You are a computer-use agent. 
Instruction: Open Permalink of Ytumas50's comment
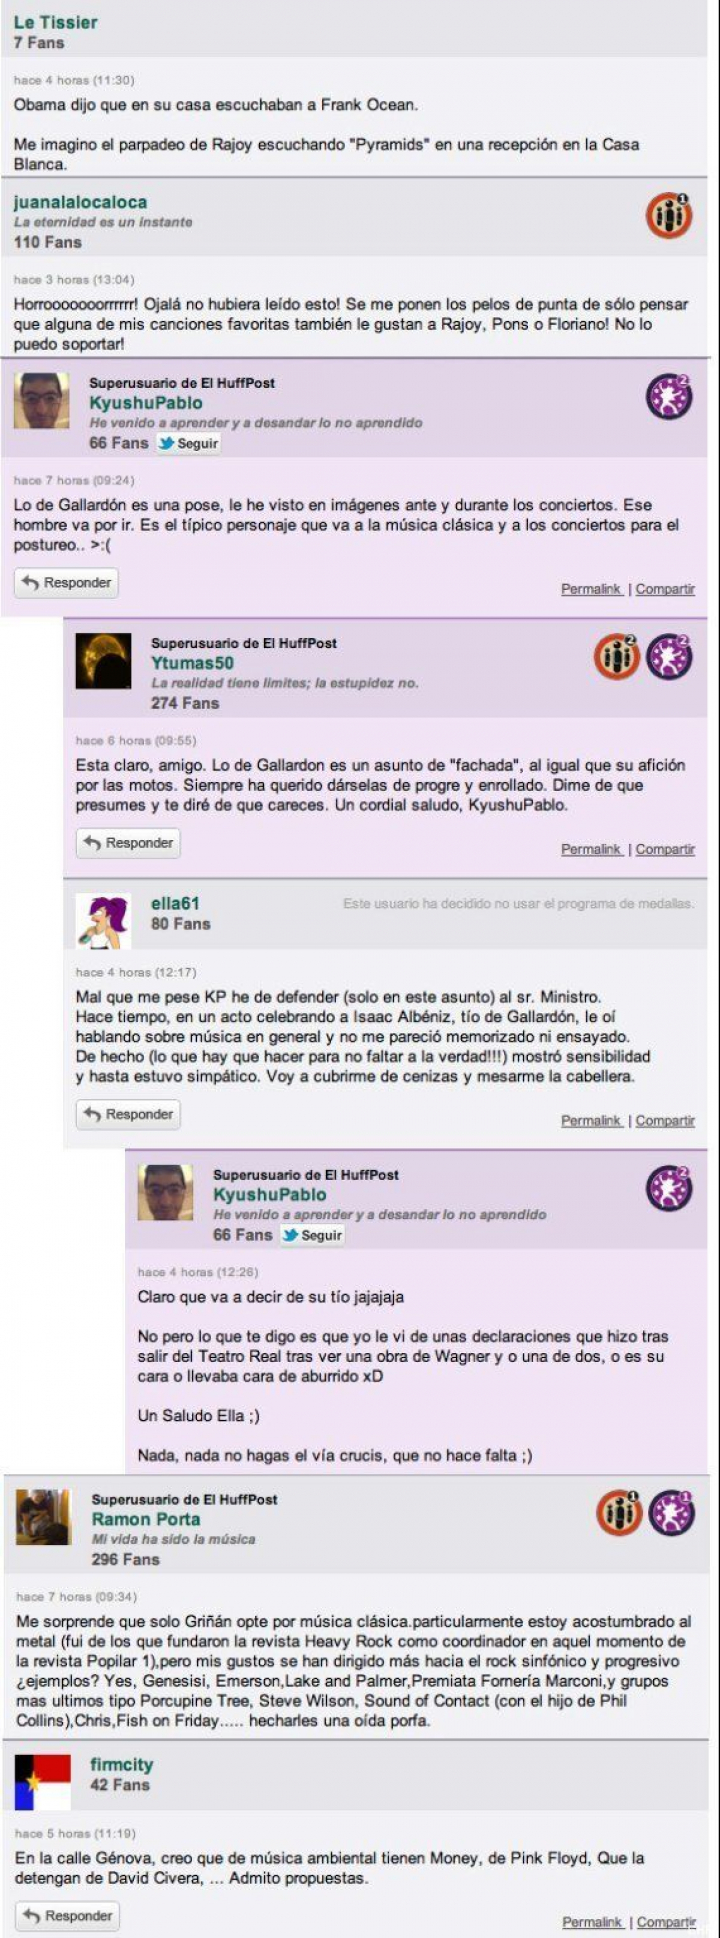click(591, 849)
